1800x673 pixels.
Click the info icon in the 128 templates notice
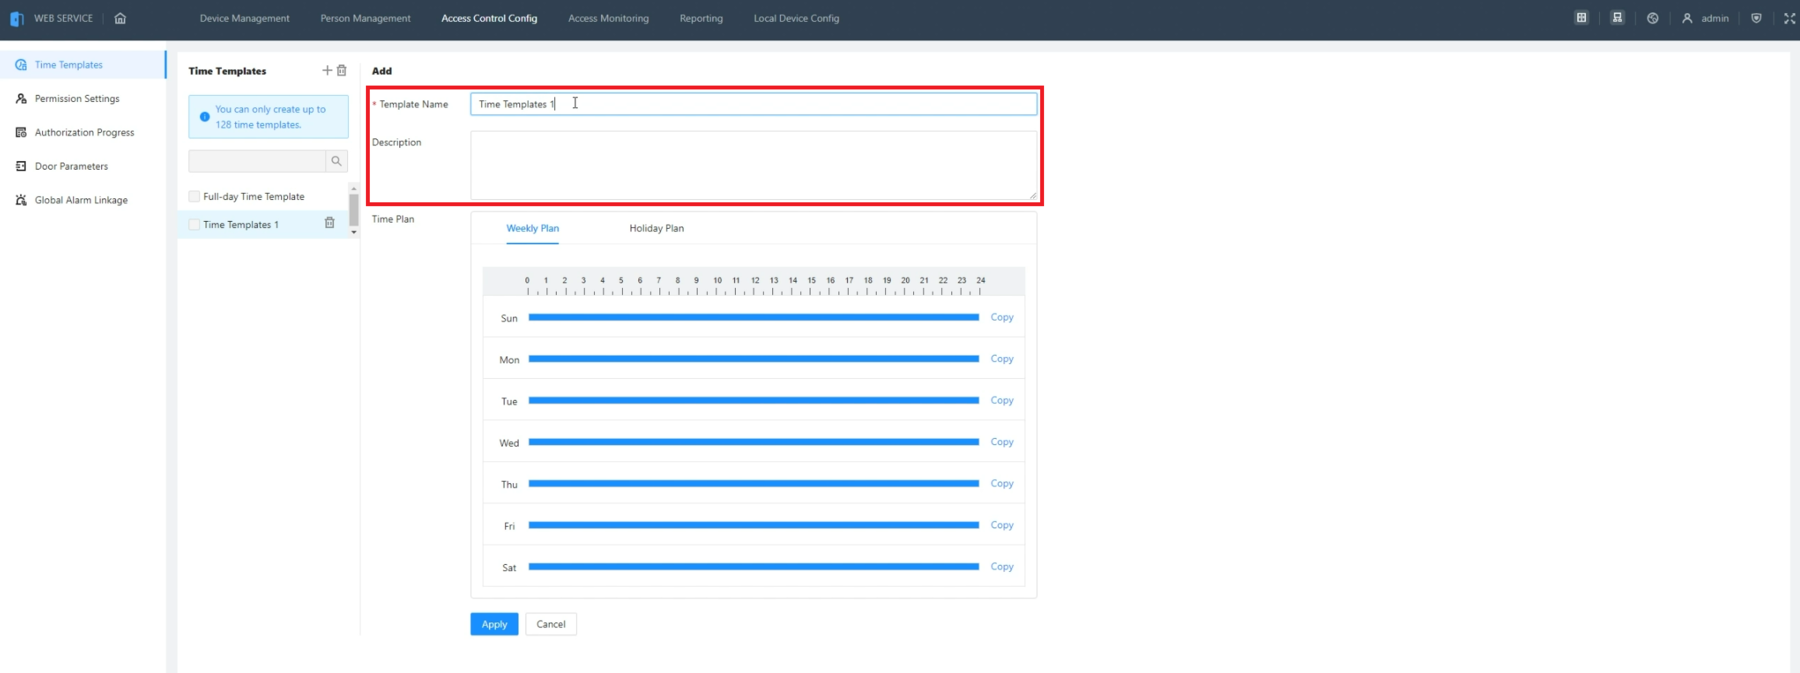coord(205,117)
